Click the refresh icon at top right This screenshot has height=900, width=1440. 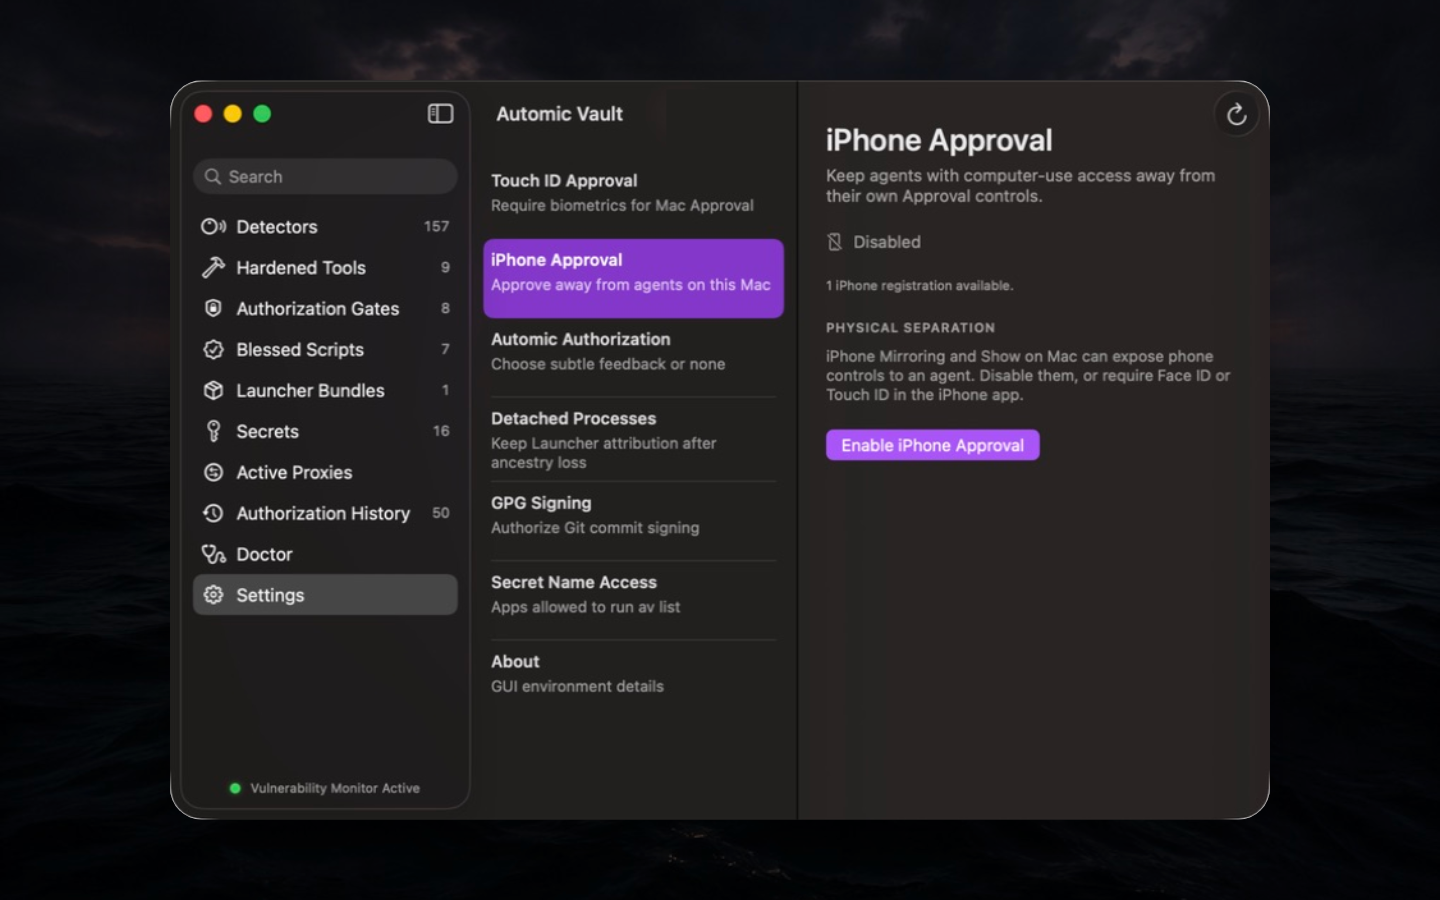click(1236, 115)
